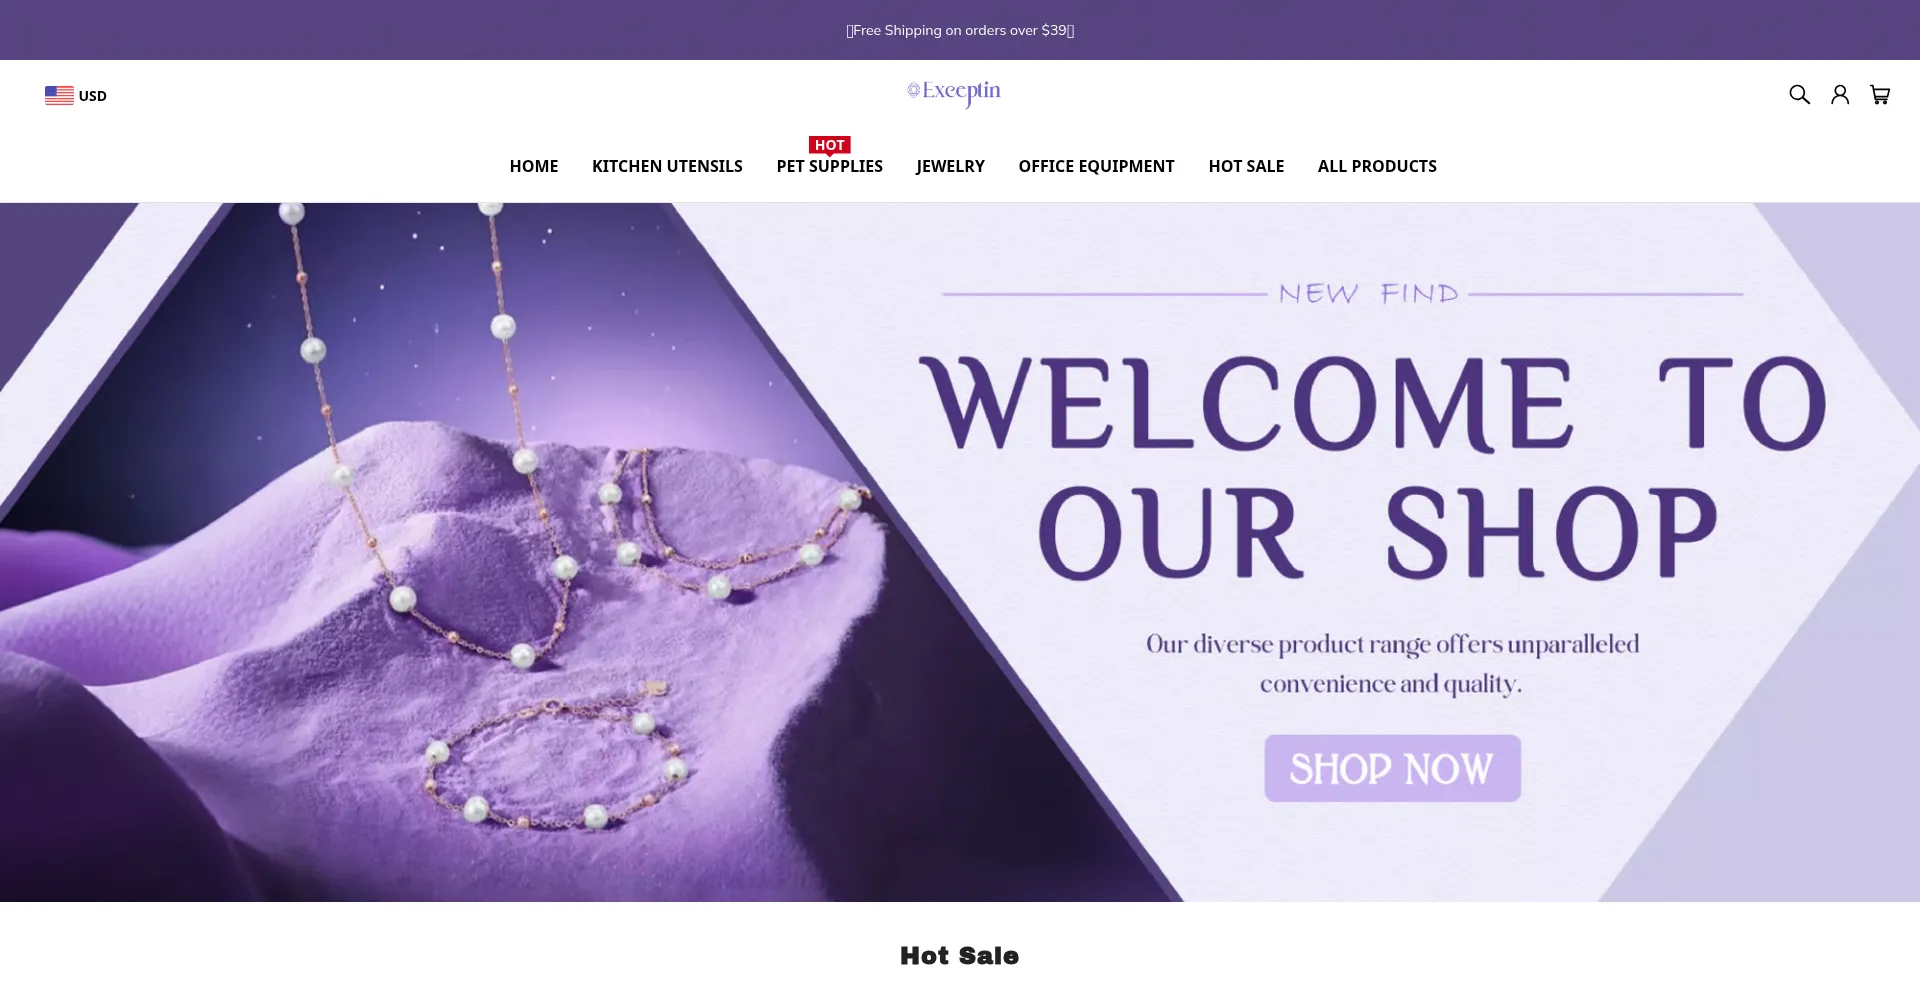Screen dimensions: 1920x993
Task: Open the JEWELRY menu item
Action: click(950, 166)
